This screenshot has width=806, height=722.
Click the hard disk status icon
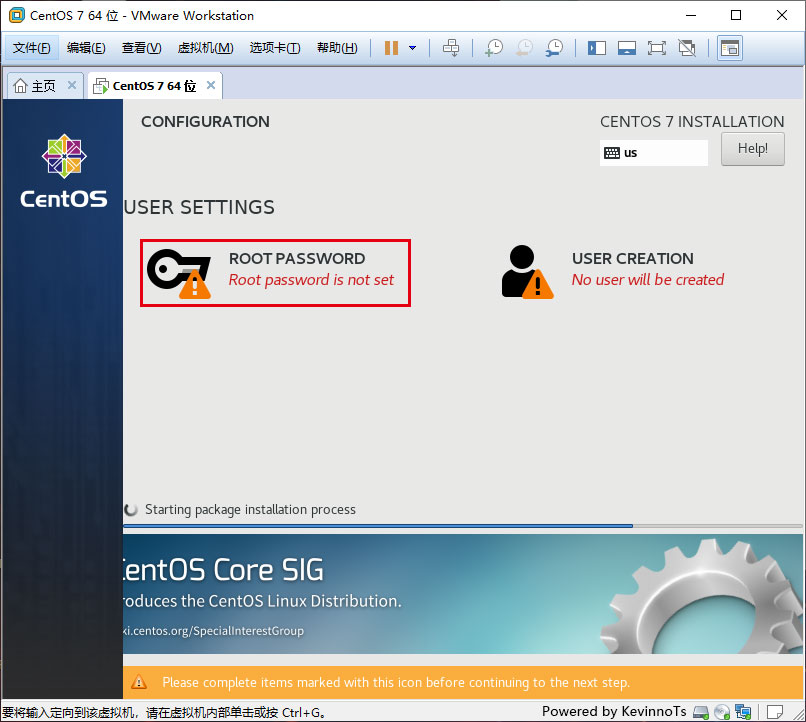pyautogui.click(x=701, y=712)
